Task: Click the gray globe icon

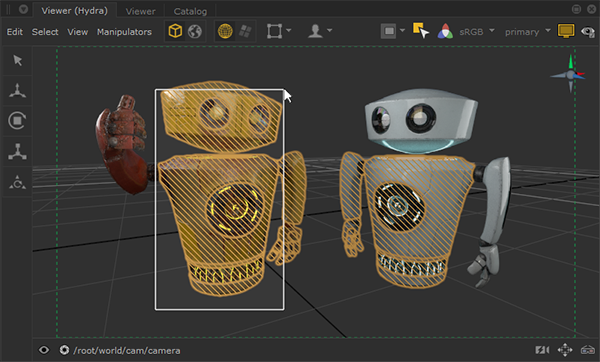Action: tap(195, 31)
